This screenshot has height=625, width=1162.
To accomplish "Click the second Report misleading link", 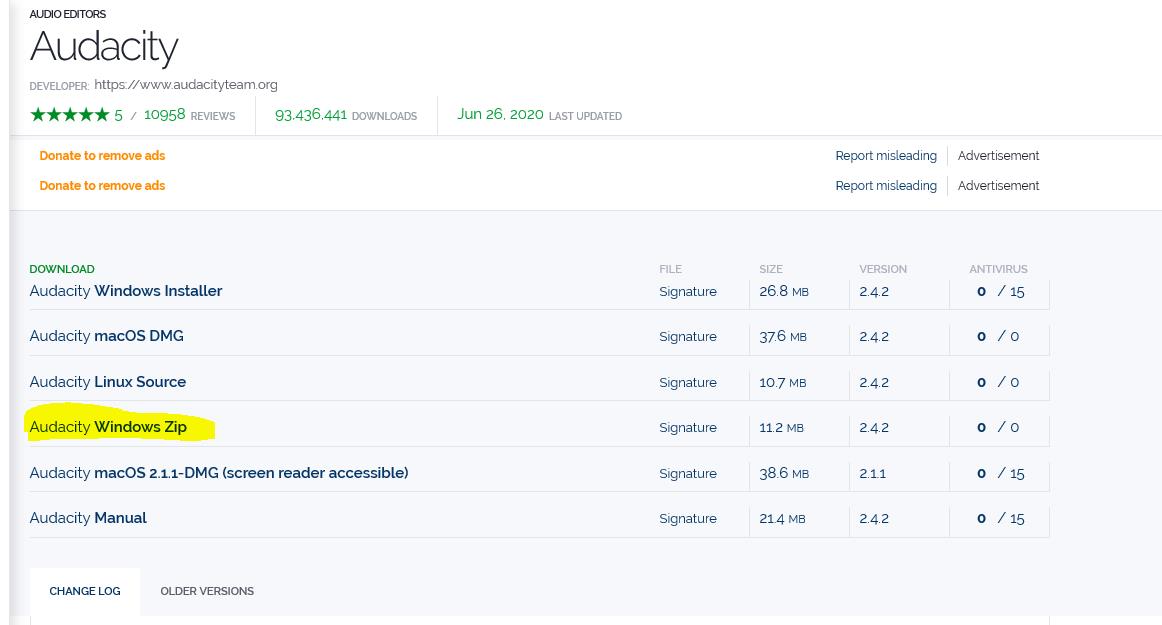I will (886, 185).
